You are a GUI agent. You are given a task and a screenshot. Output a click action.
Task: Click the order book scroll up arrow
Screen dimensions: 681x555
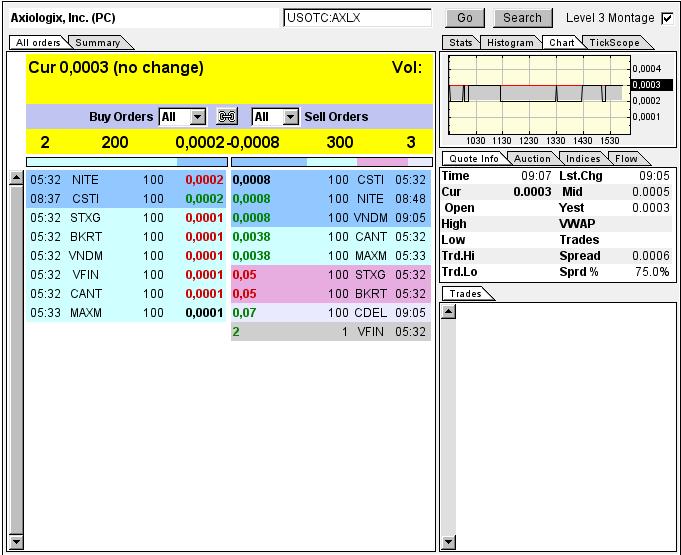pyautogui.click(x=16, y=179)
